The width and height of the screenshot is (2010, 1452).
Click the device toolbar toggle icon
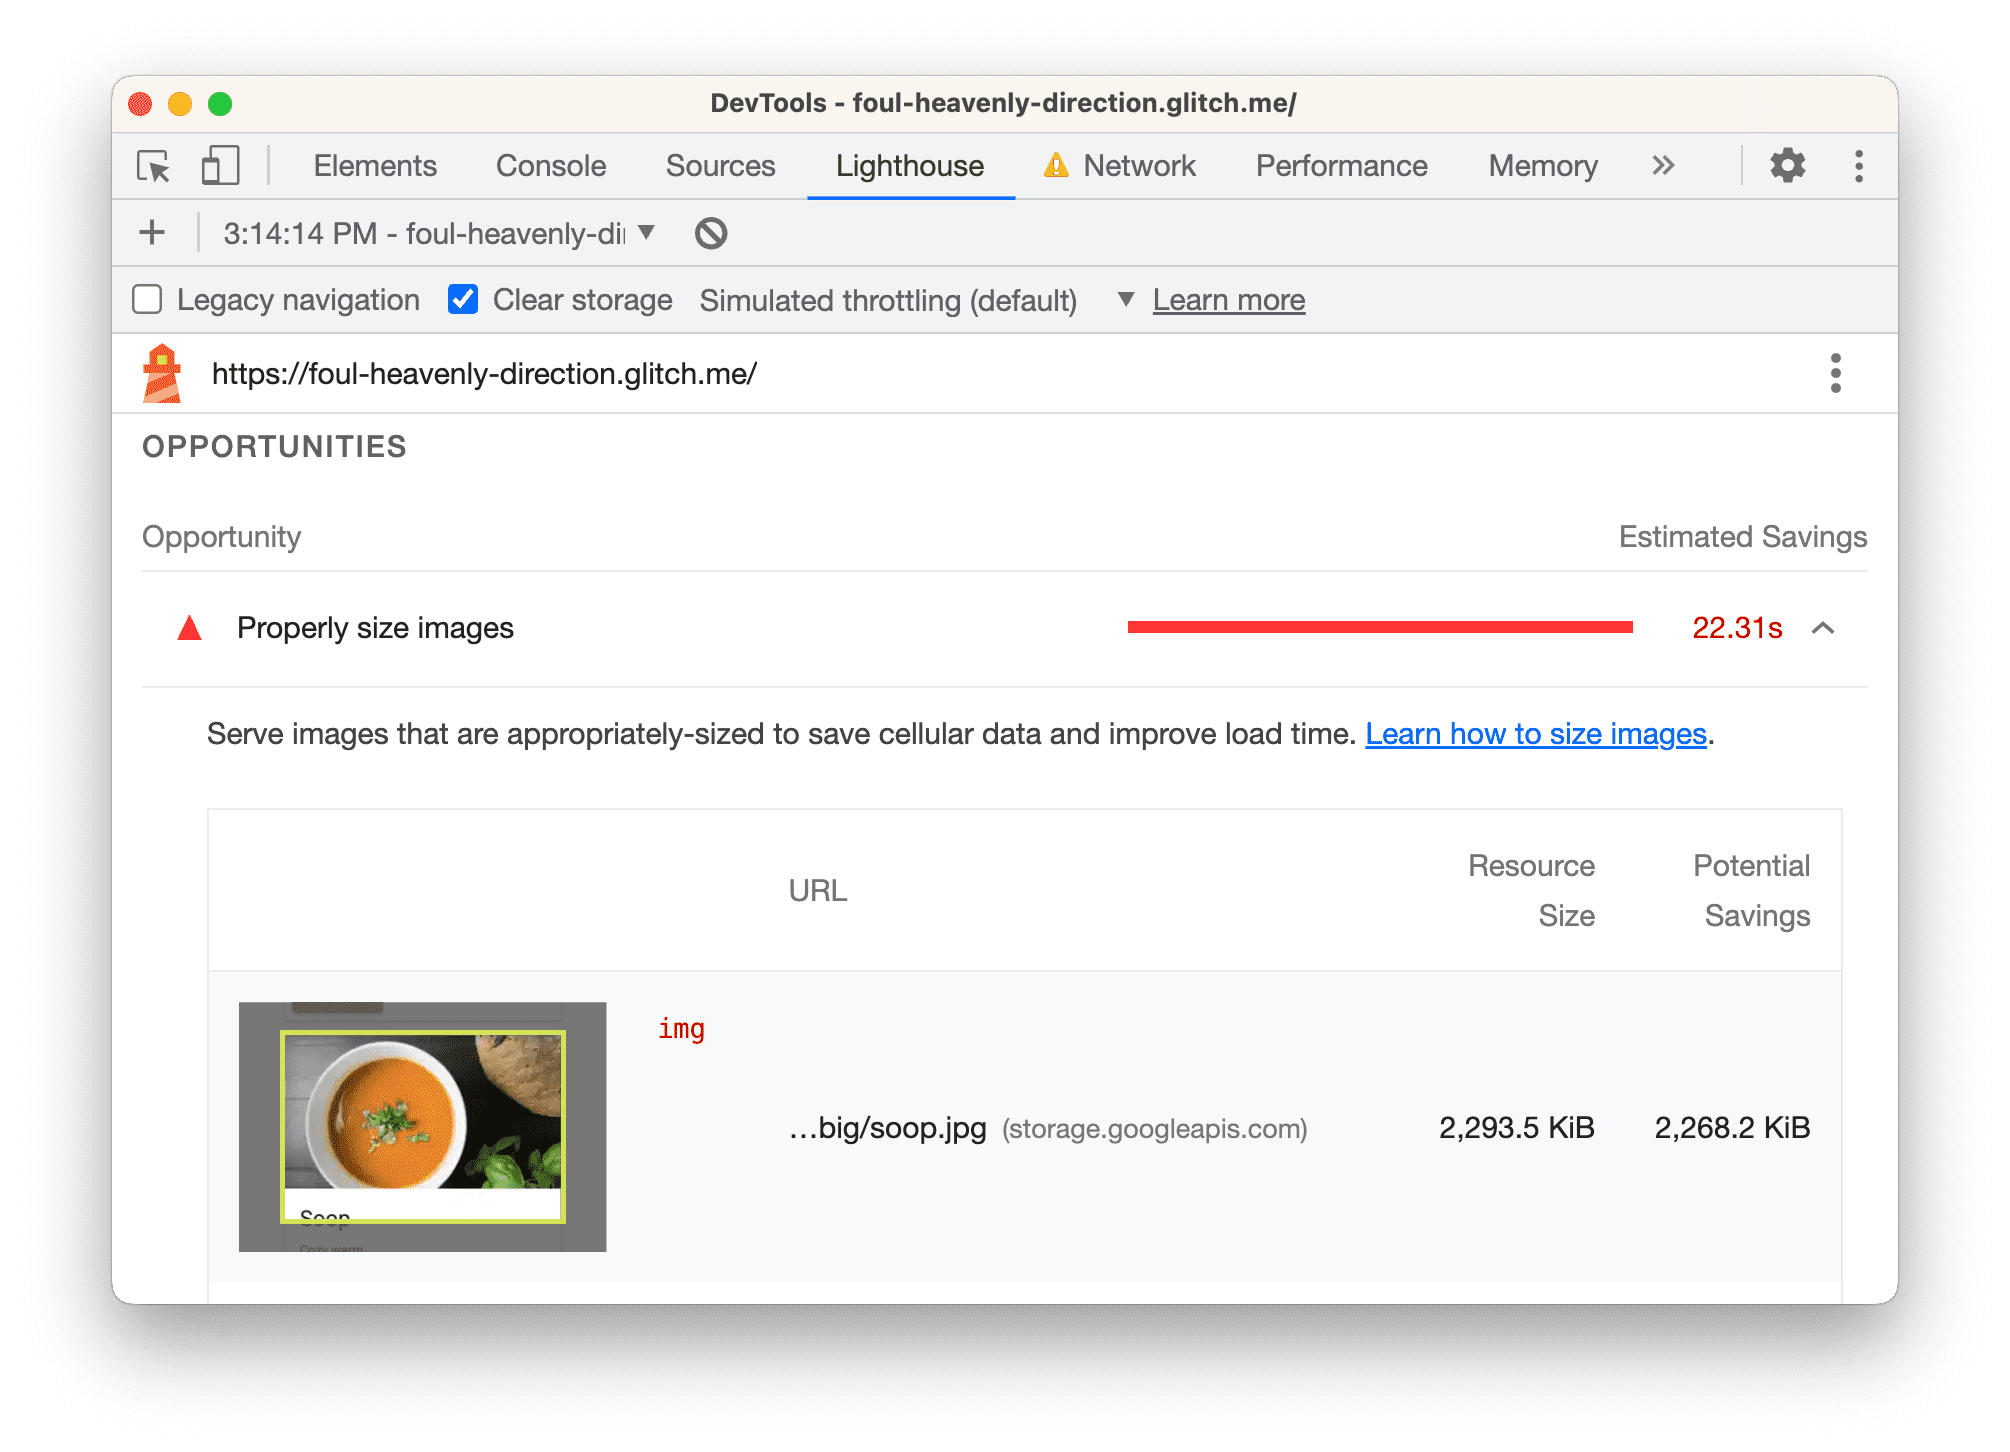click(218, 167)
